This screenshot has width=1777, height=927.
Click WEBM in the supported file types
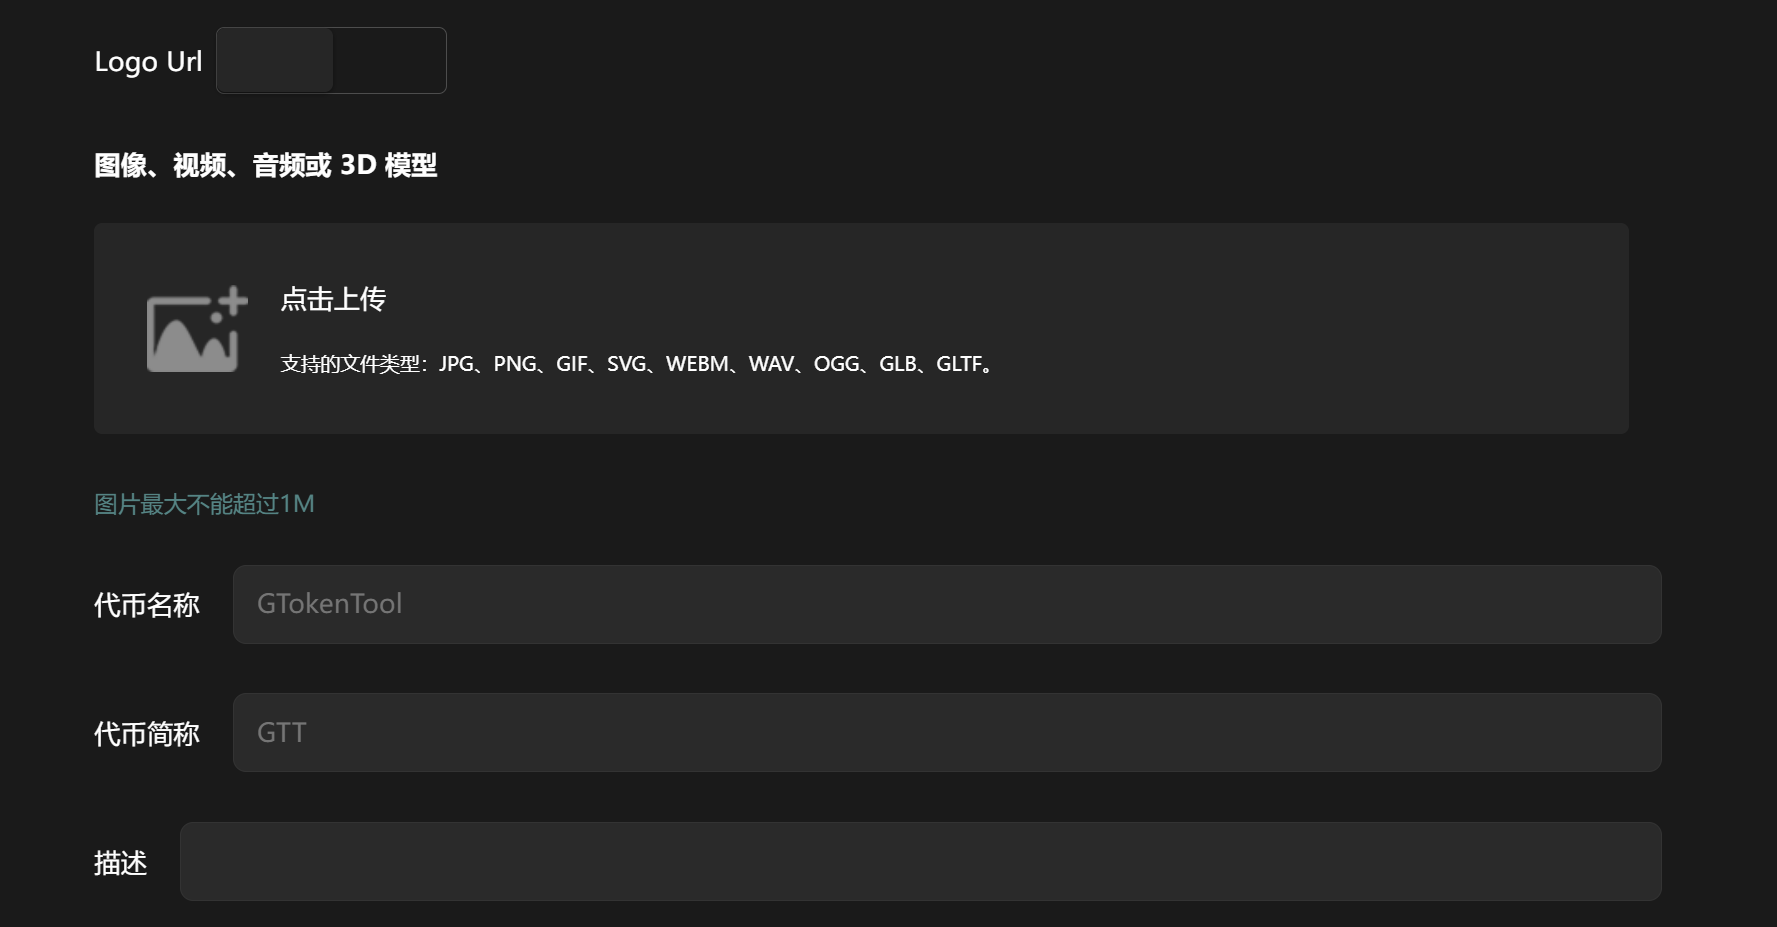tap(697, 364)
